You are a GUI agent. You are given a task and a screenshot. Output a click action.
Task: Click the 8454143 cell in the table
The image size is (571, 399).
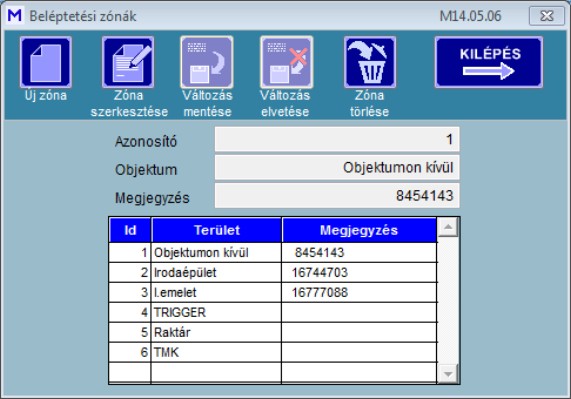359,253
